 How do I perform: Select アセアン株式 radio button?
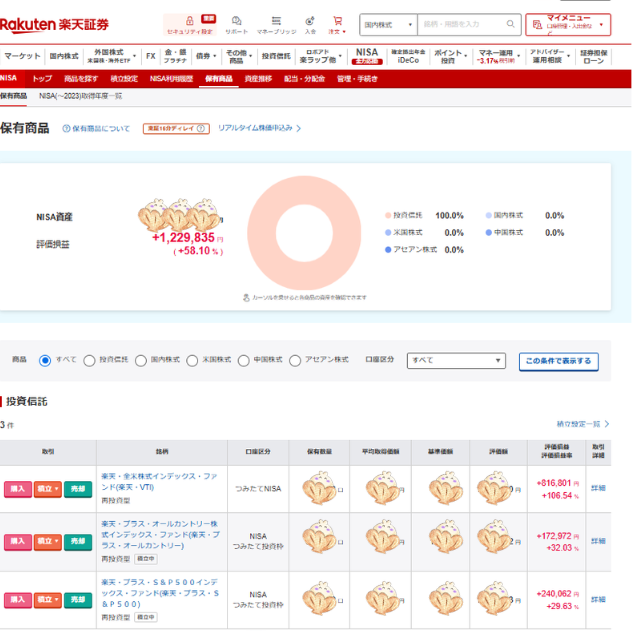295,360
